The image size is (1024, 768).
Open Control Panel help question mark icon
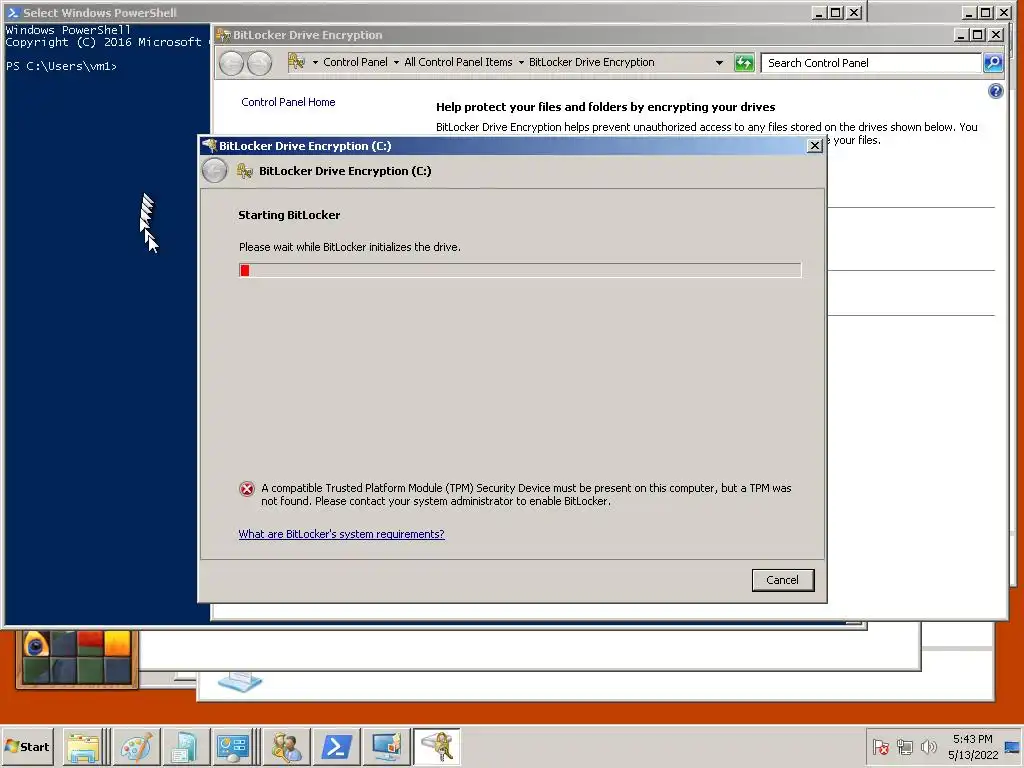point(995,91)
